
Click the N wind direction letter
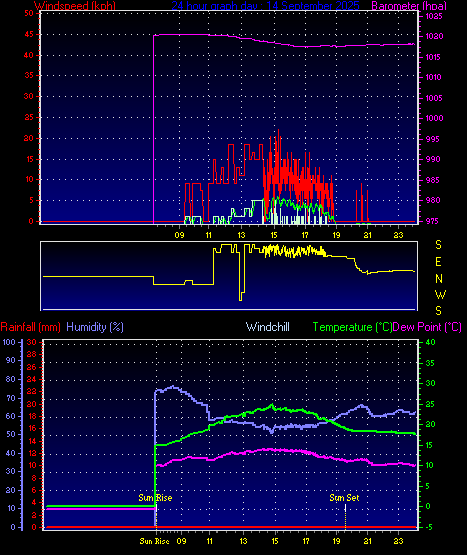439,279
